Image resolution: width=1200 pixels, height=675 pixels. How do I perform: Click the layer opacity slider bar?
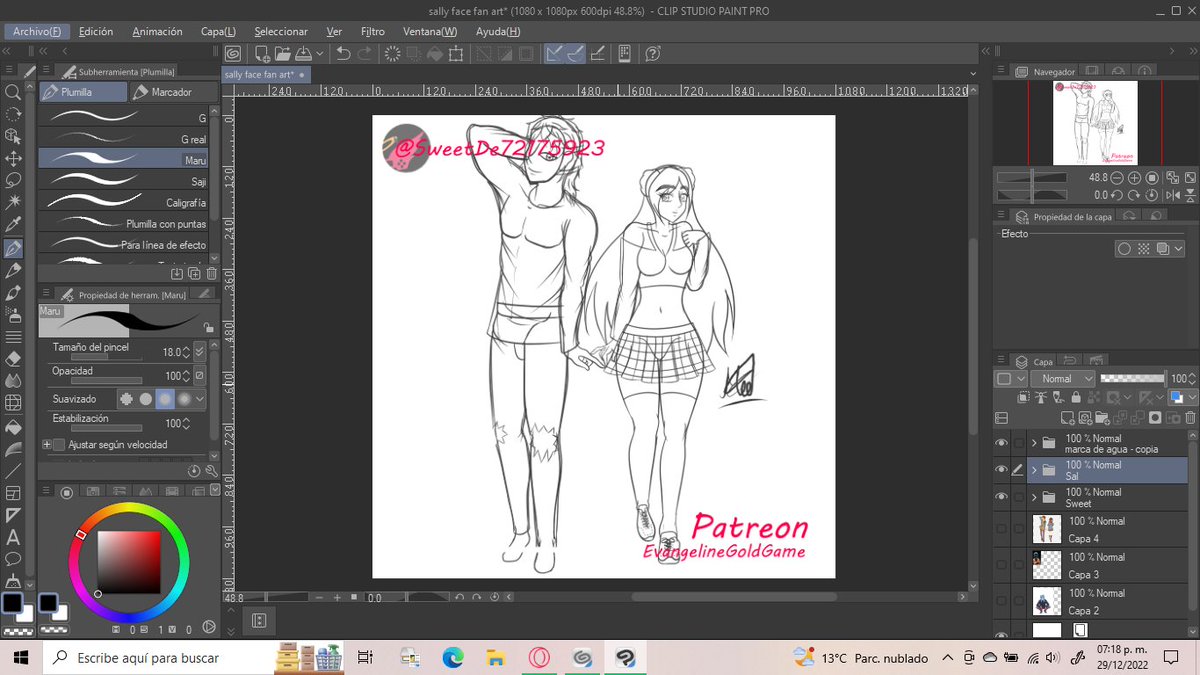[1132, 379]
